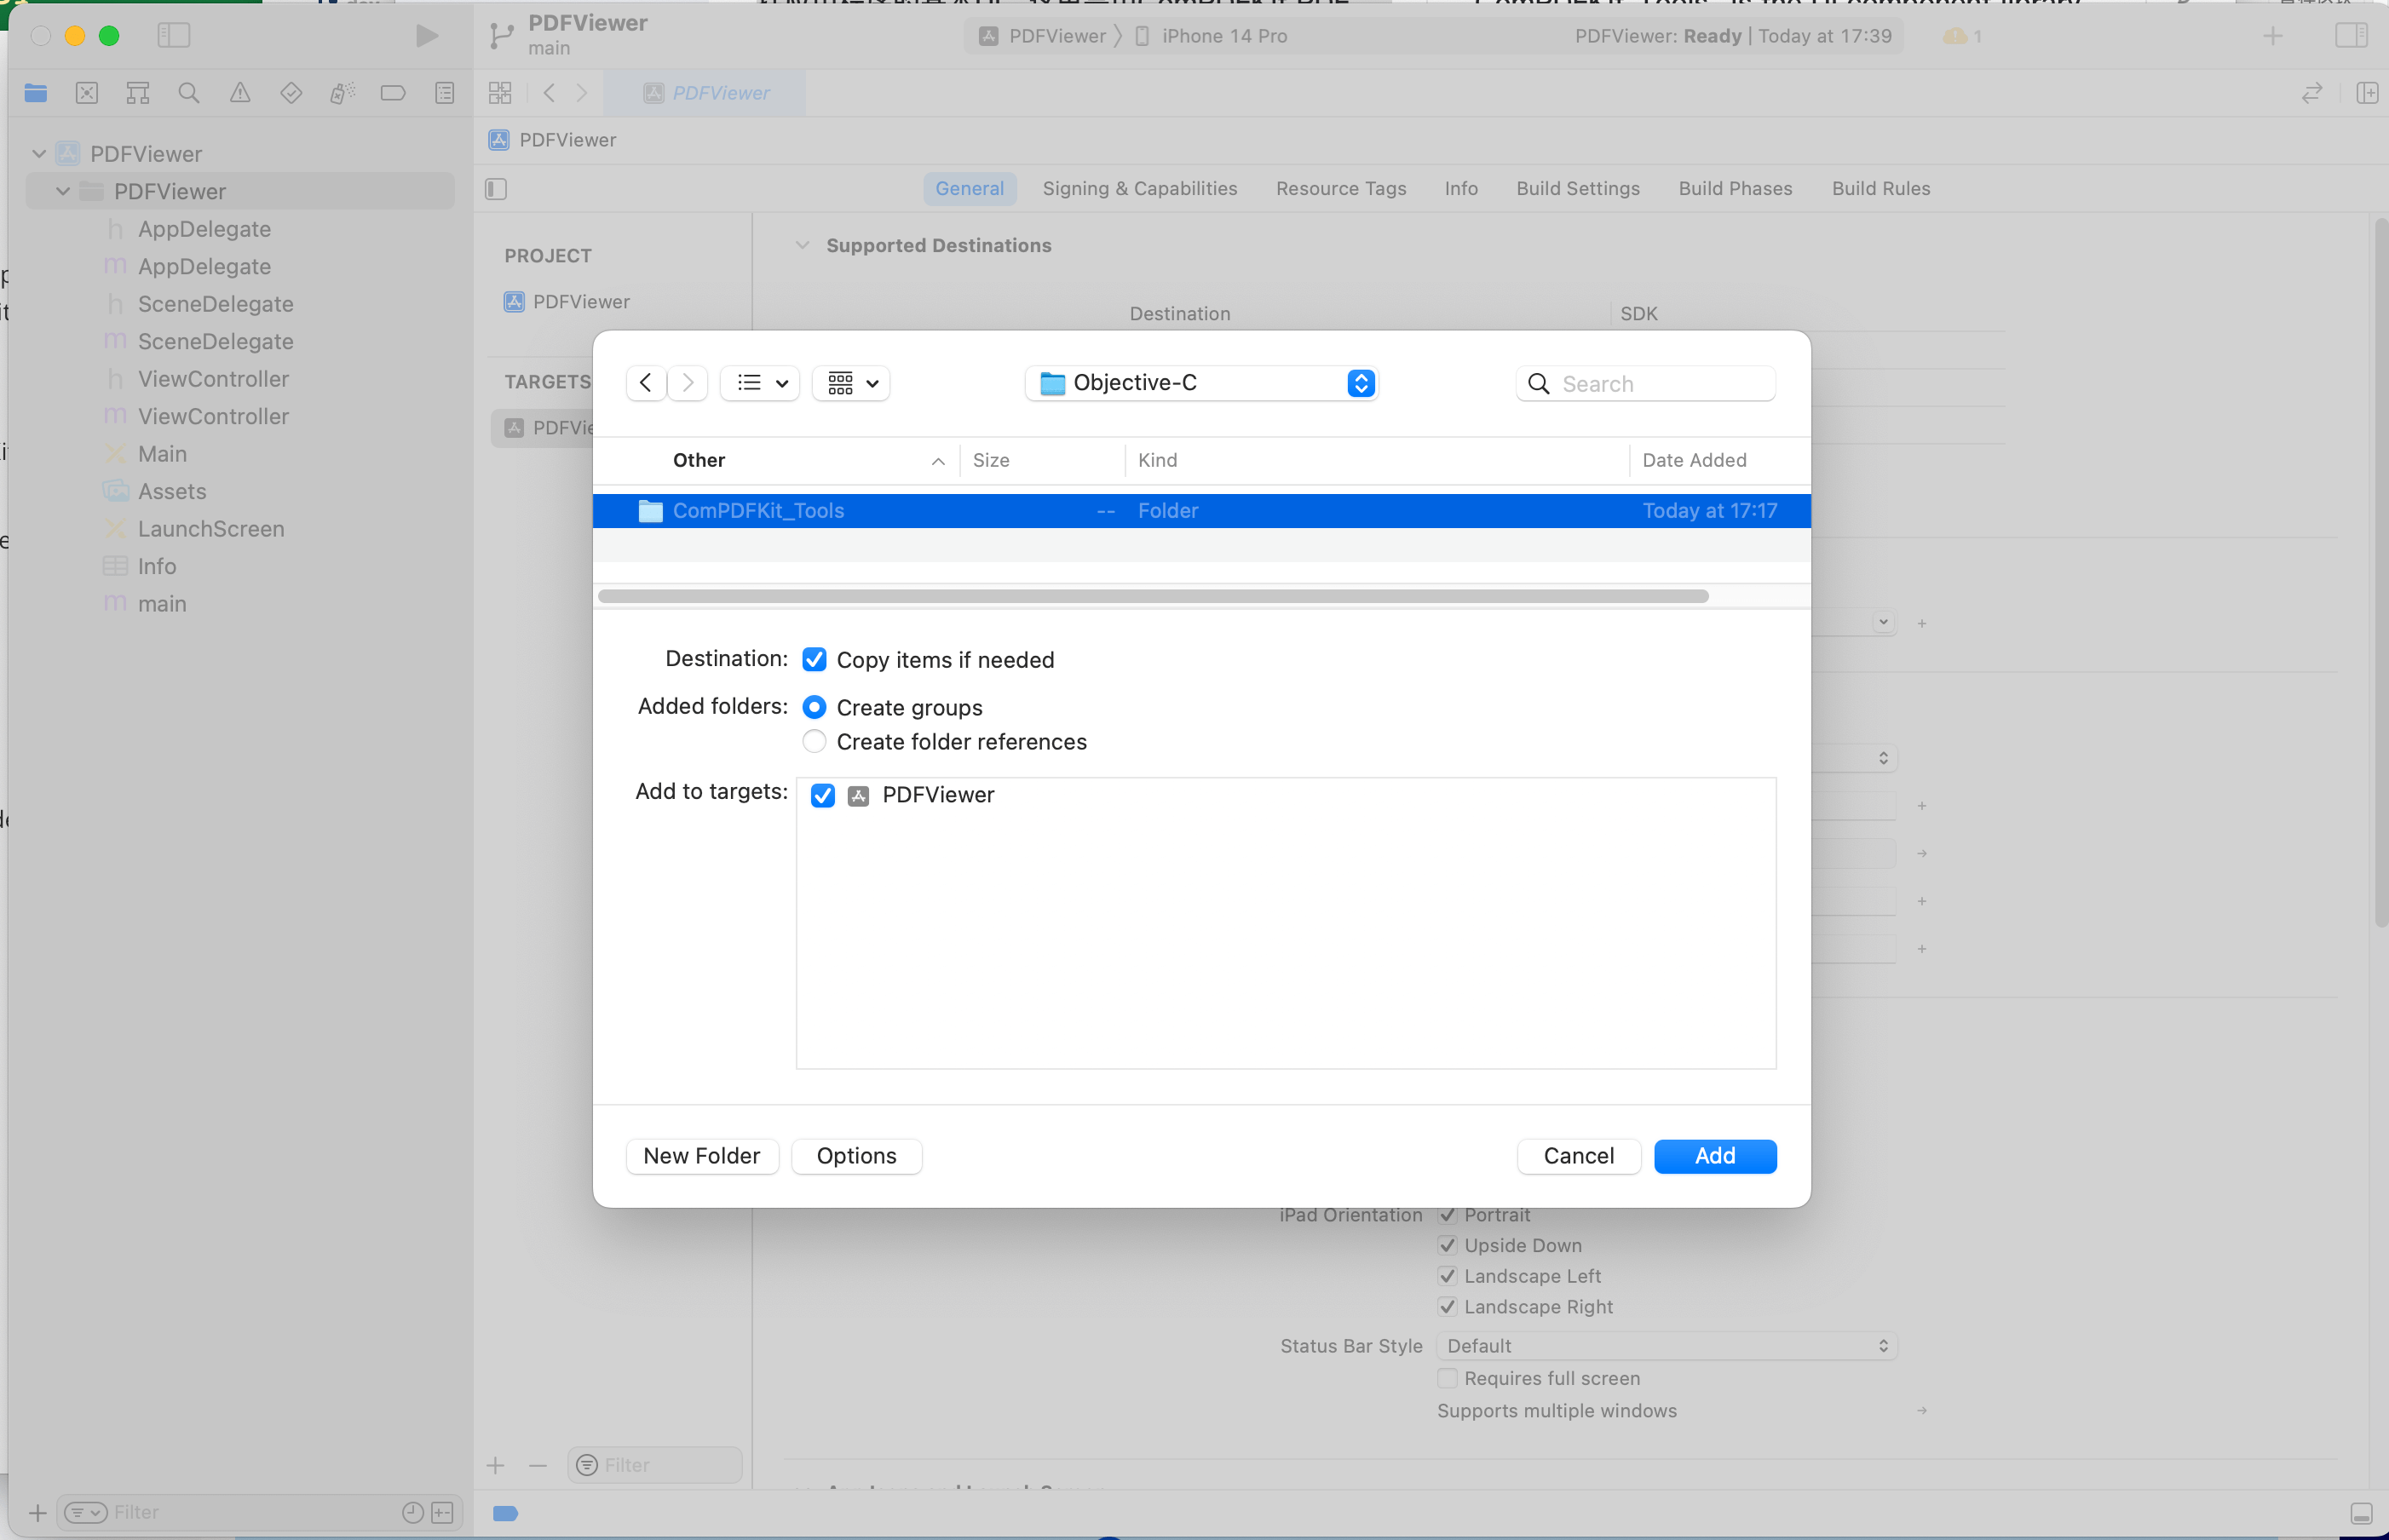2389x1540 pixels.
Task: Switch to Build Settings tab
Action: pos(1578,189)
